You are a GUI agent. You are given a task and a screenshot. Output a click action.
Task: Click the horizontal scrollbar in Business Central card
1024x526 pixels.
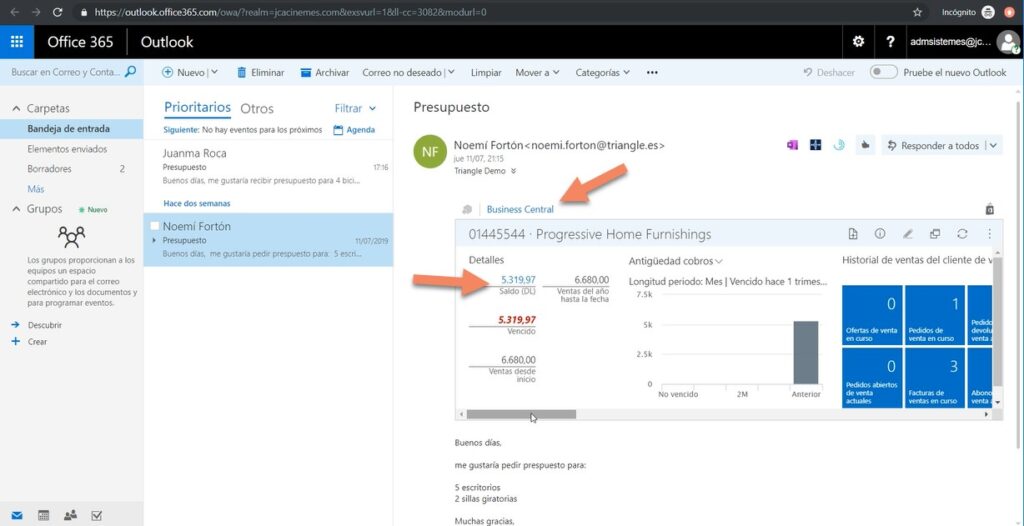521,414
